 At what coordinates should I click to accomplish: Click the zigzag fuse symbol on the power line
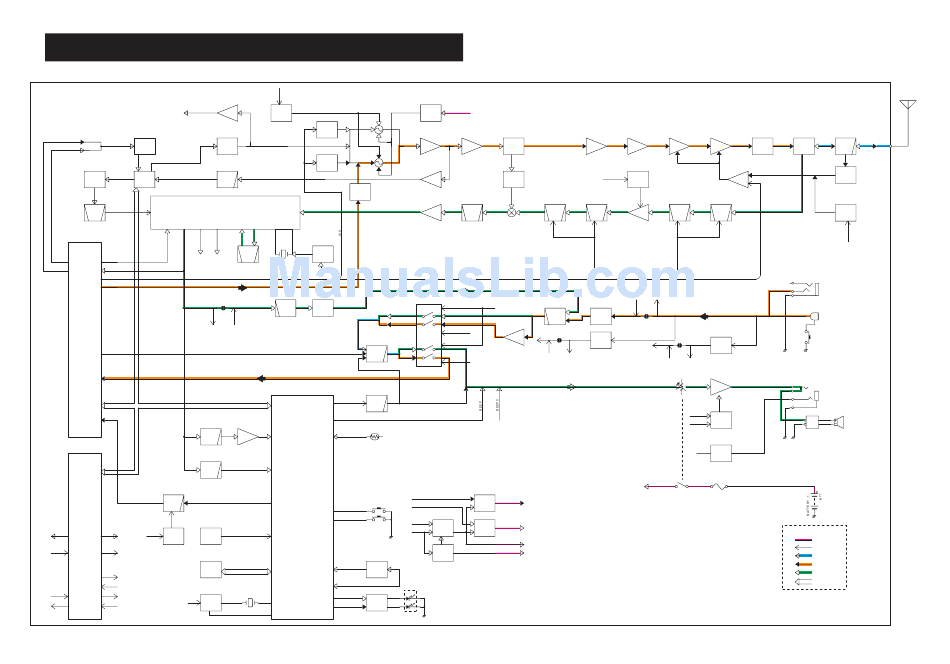[x=719, y=486]
